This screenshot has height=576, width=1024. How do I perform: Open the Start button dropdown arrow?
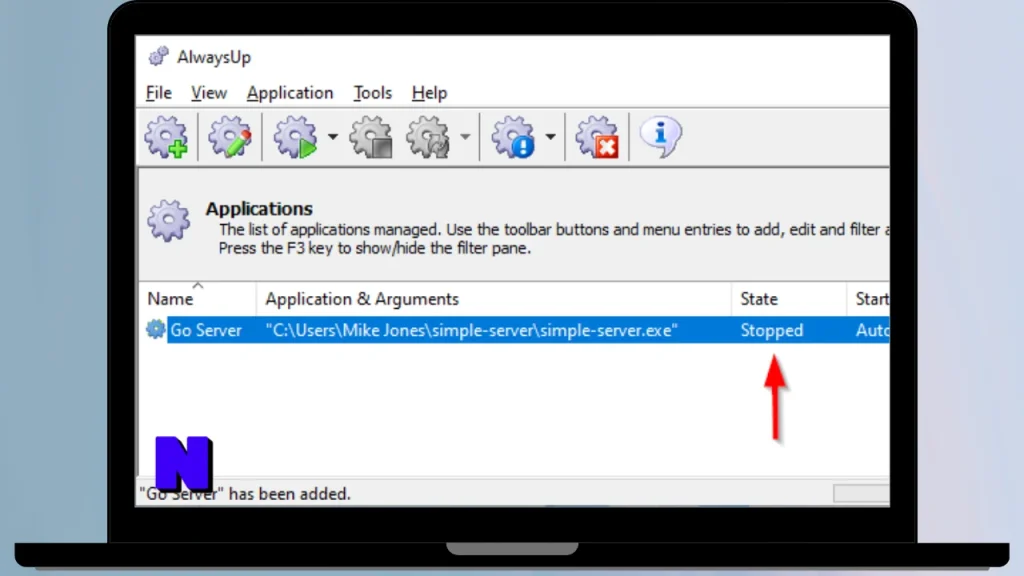[333, 137]
